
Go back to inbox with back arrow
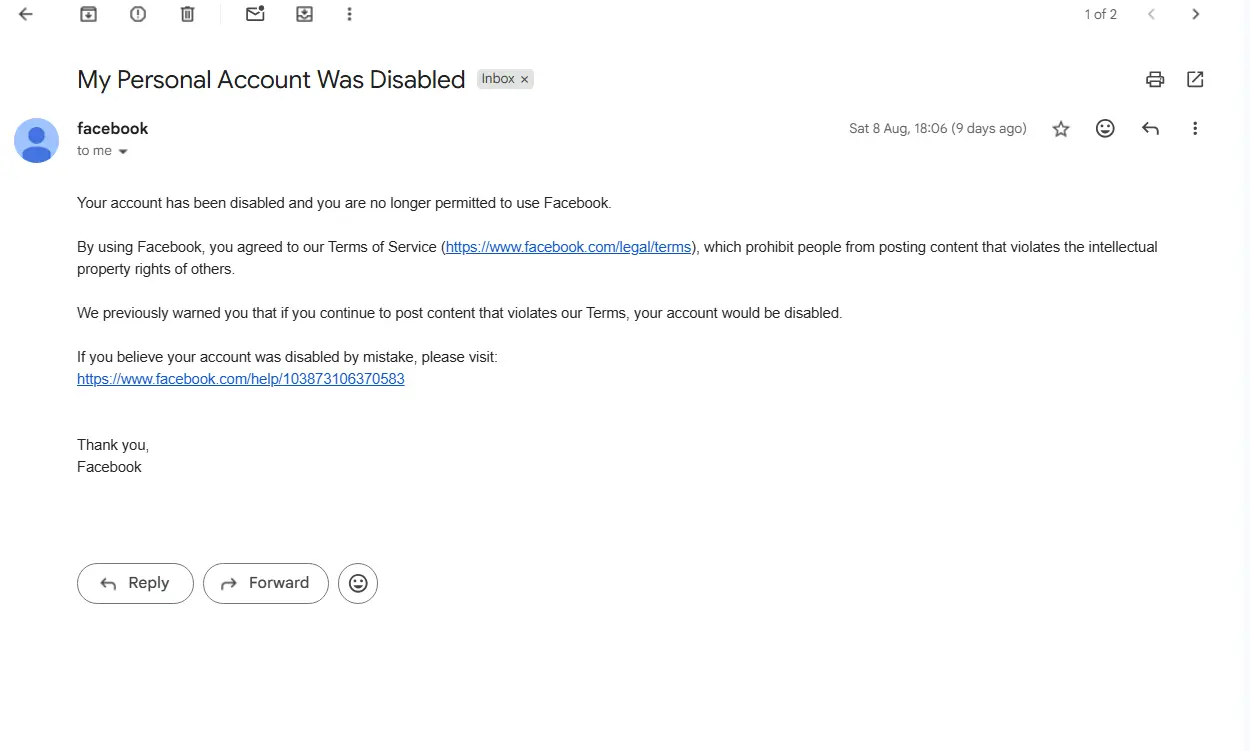(26, 14)
